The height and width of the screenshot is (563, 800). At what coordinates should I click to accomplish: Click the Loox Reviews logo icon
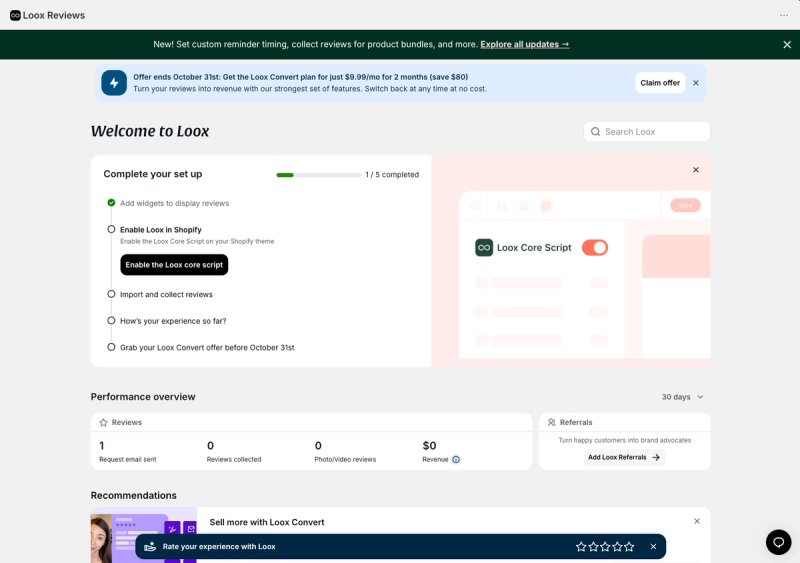click(15, 15)
